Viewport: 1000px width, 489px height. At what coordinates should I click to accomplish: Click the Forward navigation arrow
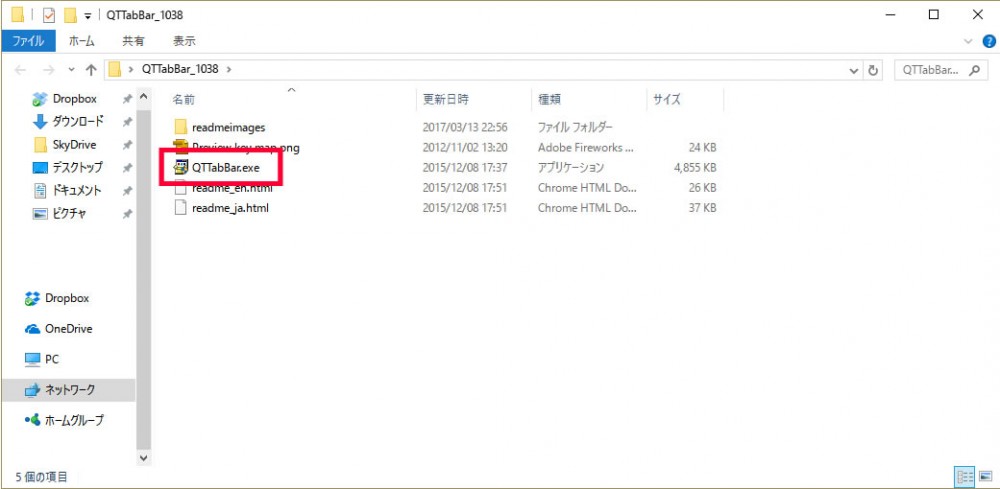pyautogui.click(x=48, y=70)
